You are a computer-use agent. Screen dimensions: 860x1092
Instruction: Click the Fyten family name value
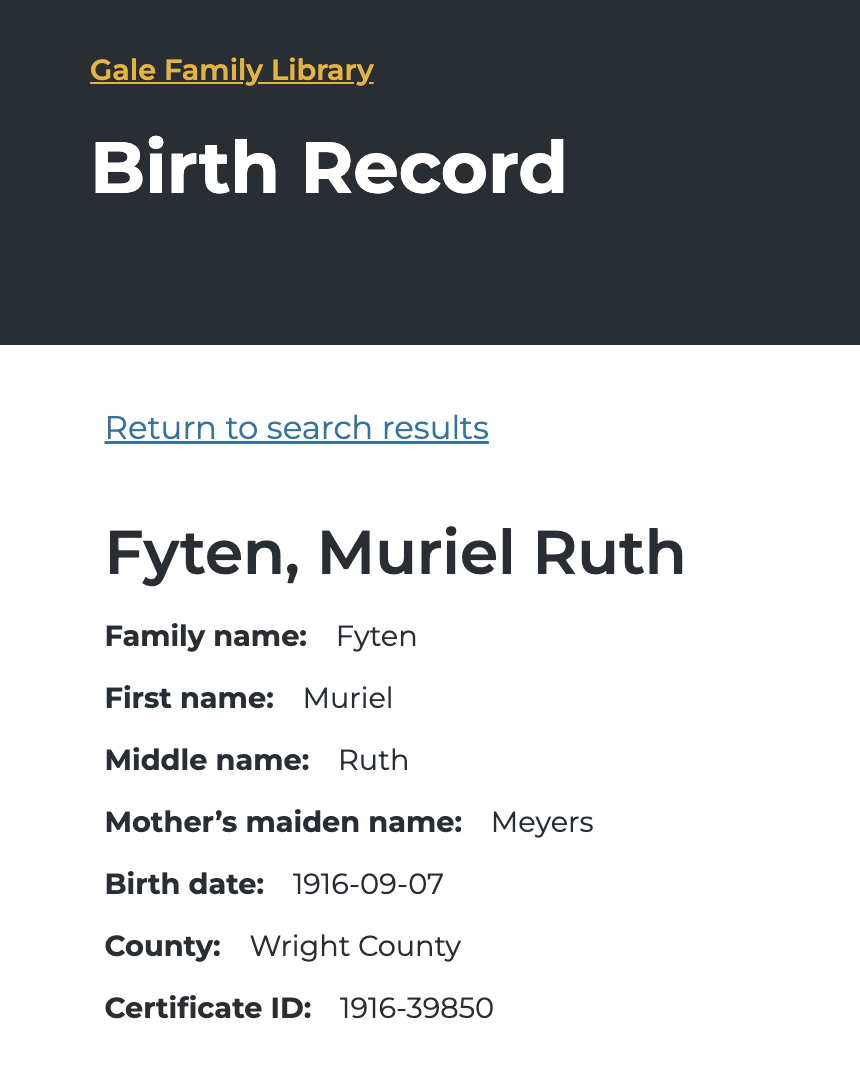click(x=376, y=636)
